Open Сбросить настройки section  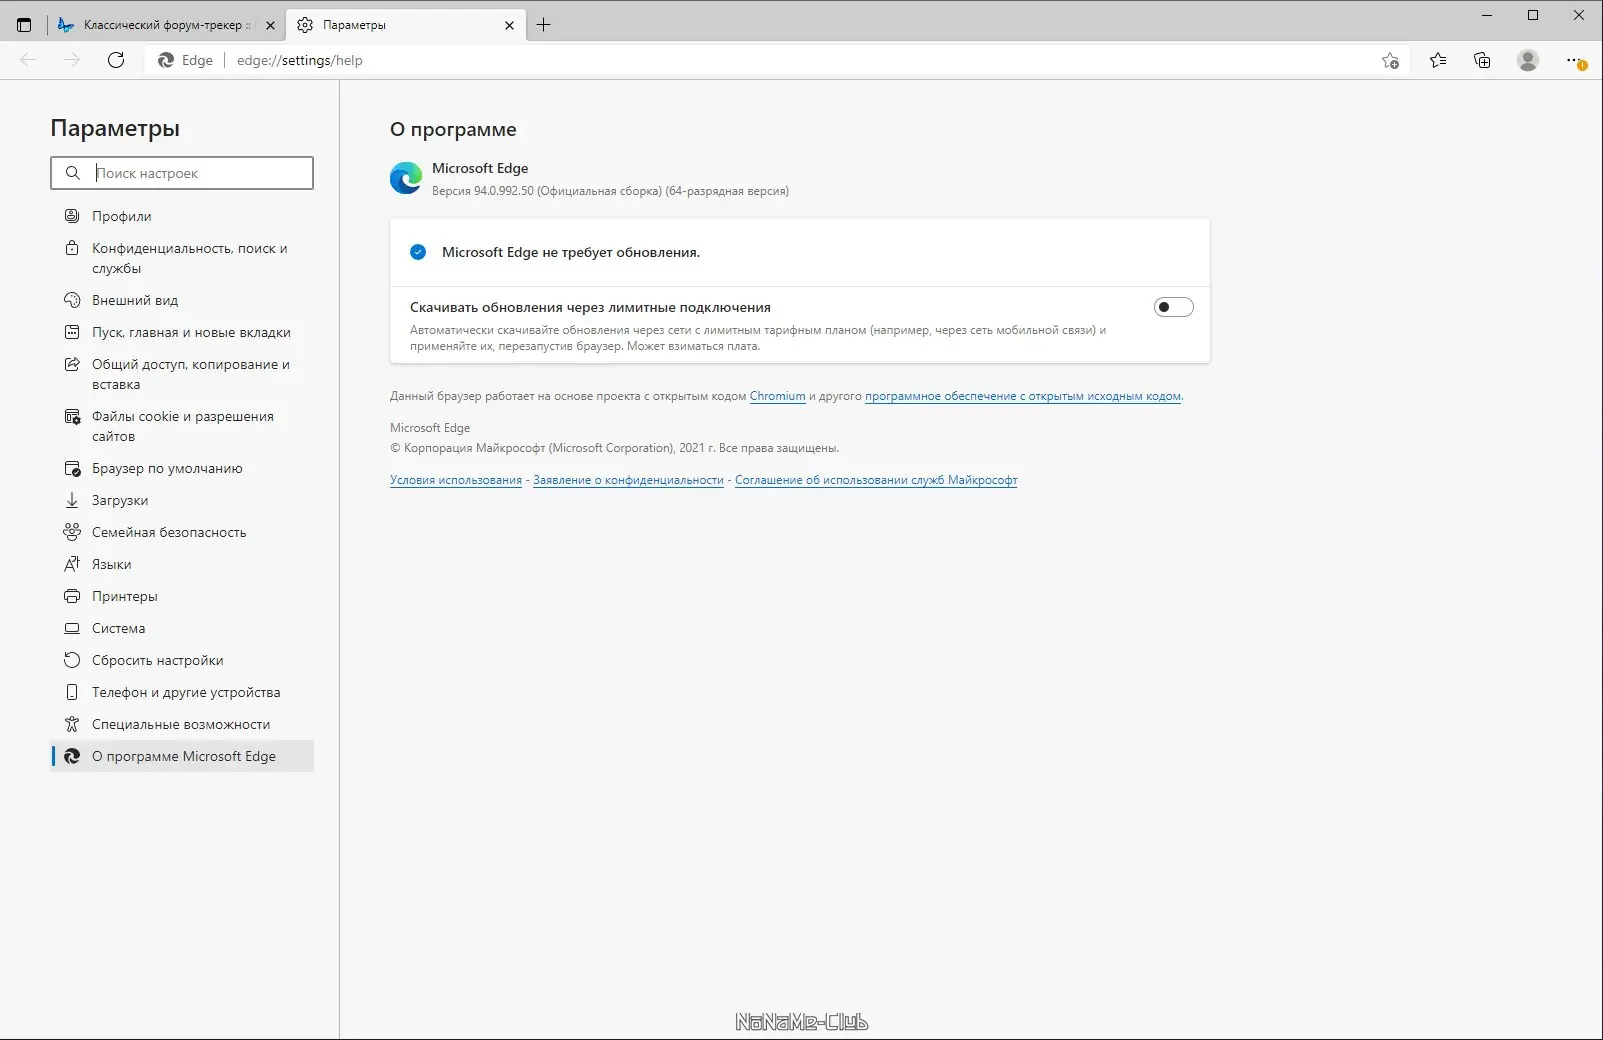[x=157, y=660]
